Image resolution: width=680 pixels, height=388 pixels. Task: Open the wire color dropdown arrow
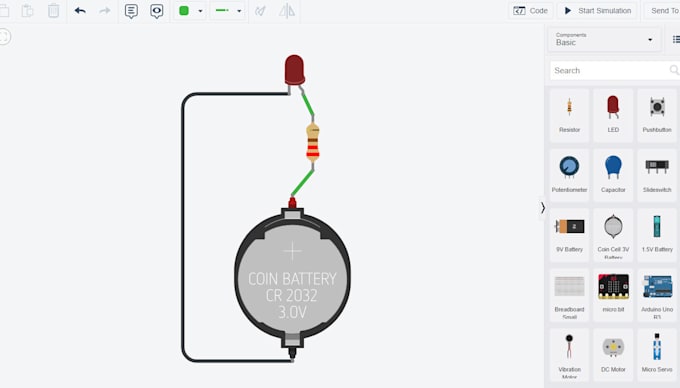coord(200,11)
